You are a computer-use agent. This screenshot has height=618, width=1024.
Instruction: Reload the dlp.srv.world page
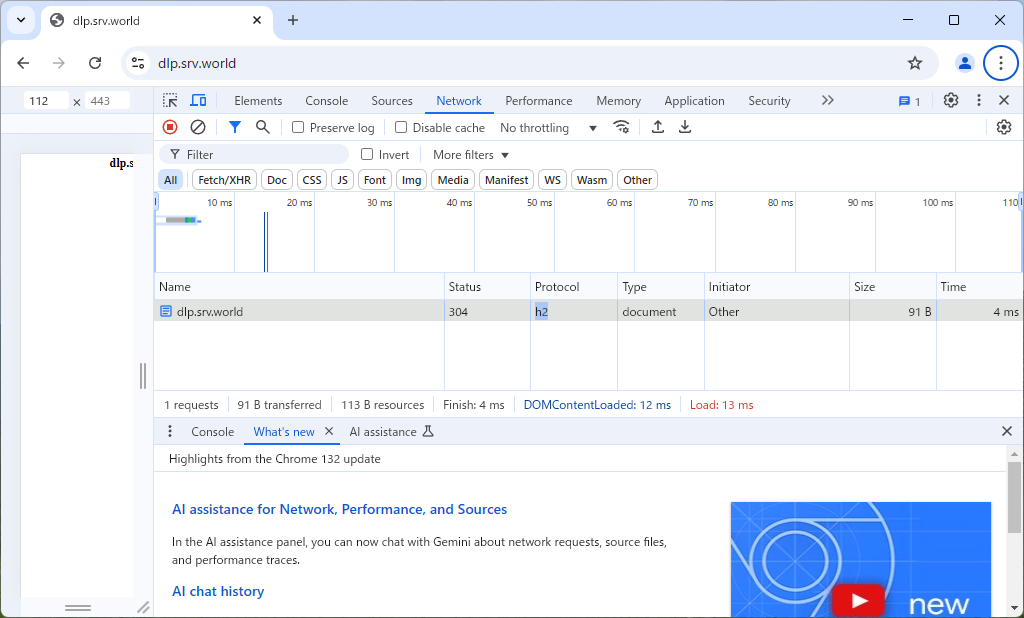pyautogui.click(x=95, y=63)
